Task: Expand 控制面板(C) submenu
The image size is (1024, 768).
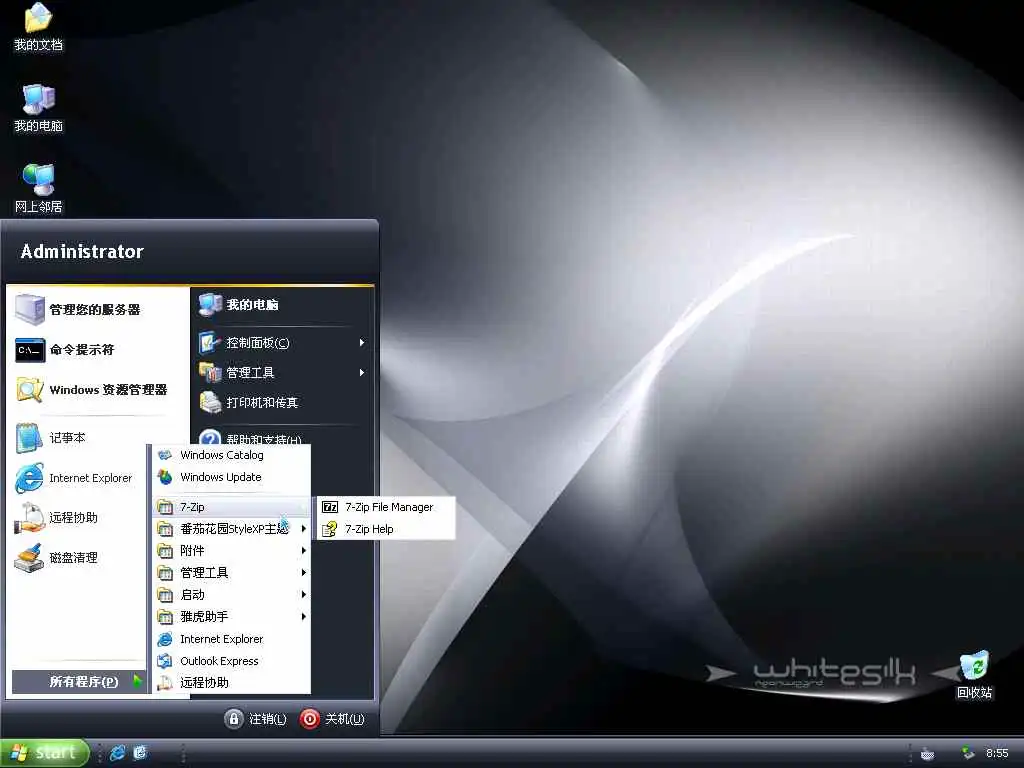Action: pos(282,343)
